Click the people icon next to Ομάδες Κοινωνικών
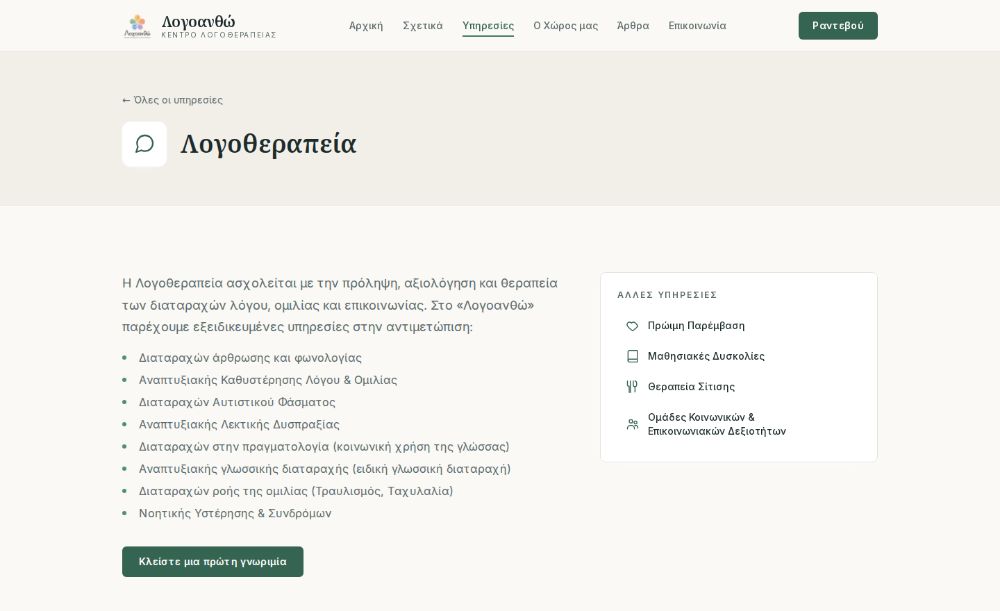Image resolution: width=1000 pixels, height=611 pixels. (632, 424)
